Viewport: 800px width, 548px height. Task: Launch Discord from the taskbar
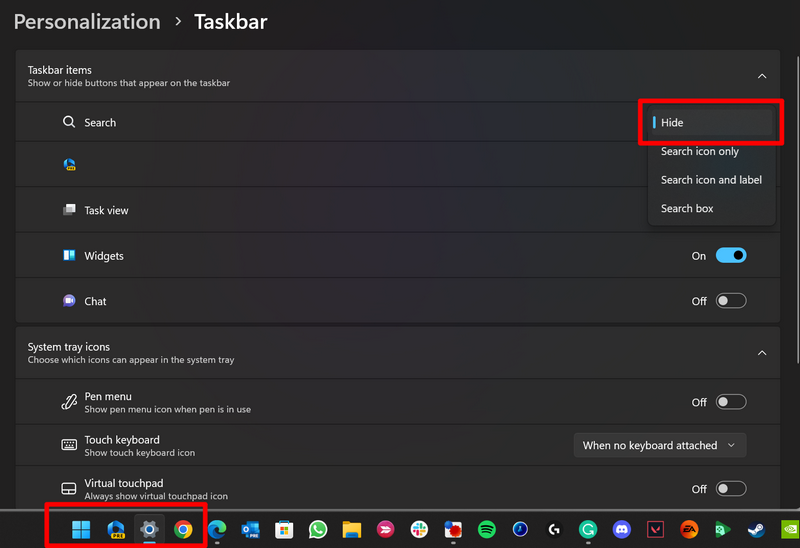(x=622, y=529)
